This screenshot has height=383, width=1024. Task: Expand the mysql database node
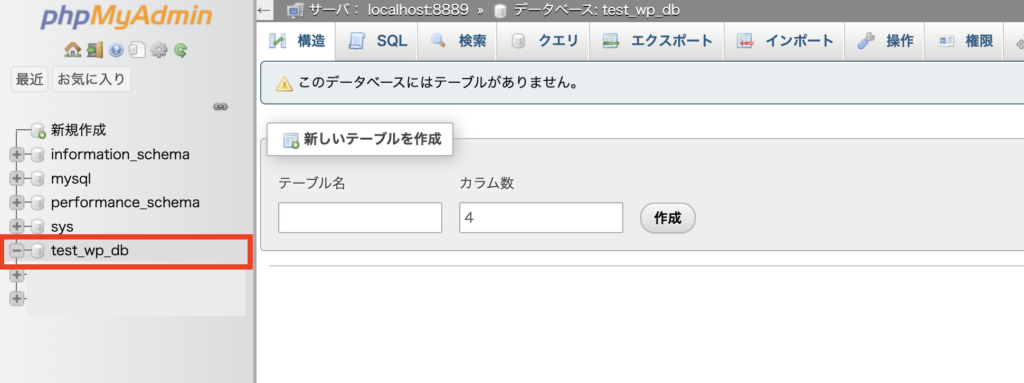pyautogui.click(x=17, y=178)
